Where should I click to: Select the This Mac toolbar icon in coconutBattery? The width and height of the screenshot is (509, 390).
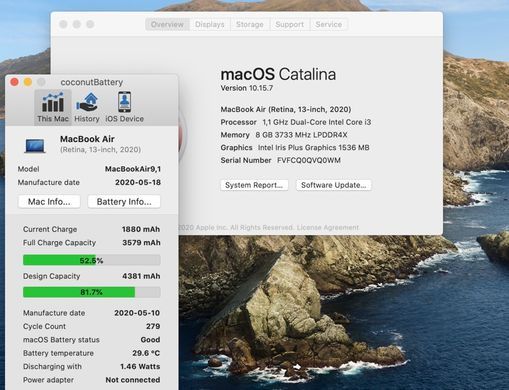coord(53,107)
